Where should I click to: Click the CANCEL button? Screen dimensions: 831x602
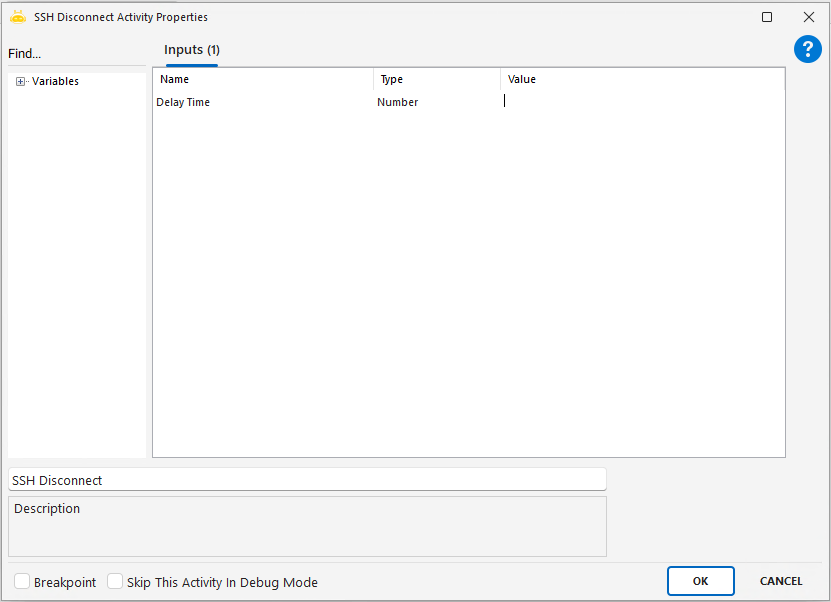pyautogui.click(x=781, y=581)
